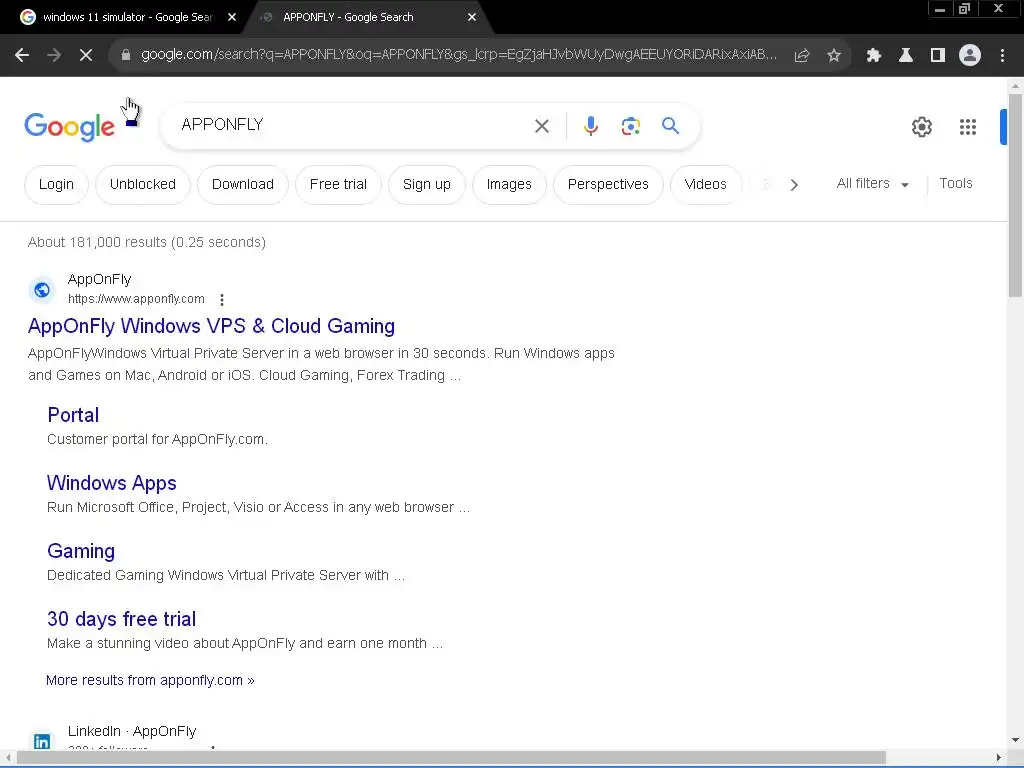Select the Sign up filter chip
This screenshot has height=768, width=1024.
coord(426,185)
